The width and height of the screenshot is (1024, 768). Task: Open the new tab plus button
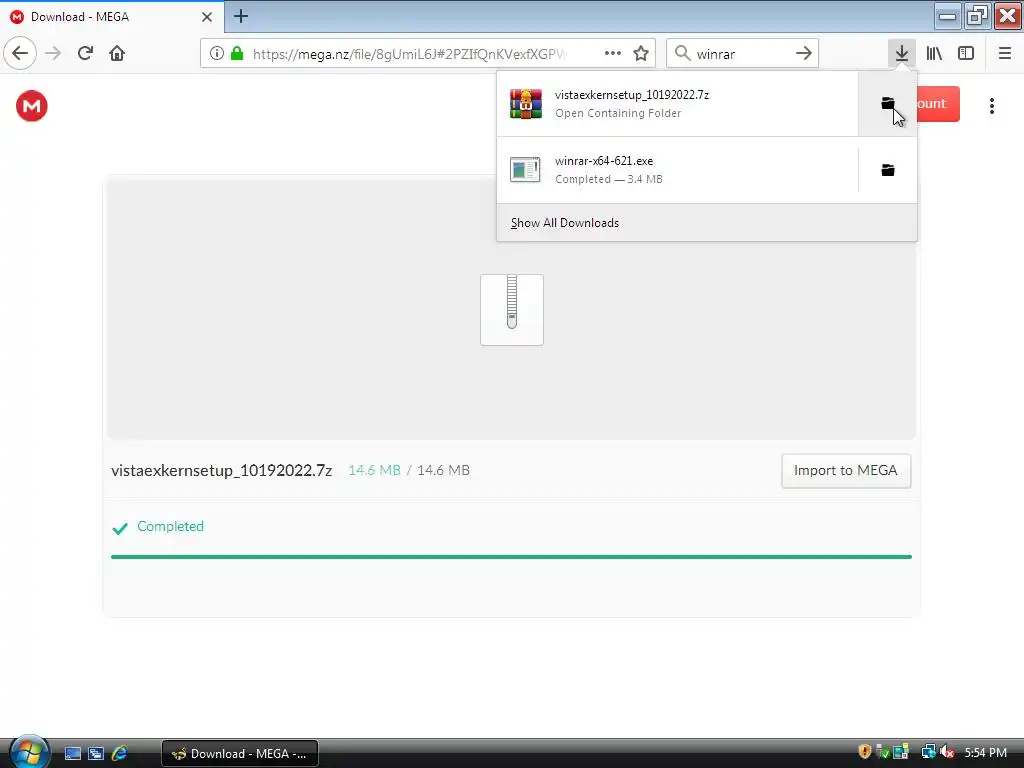(241, 16)
